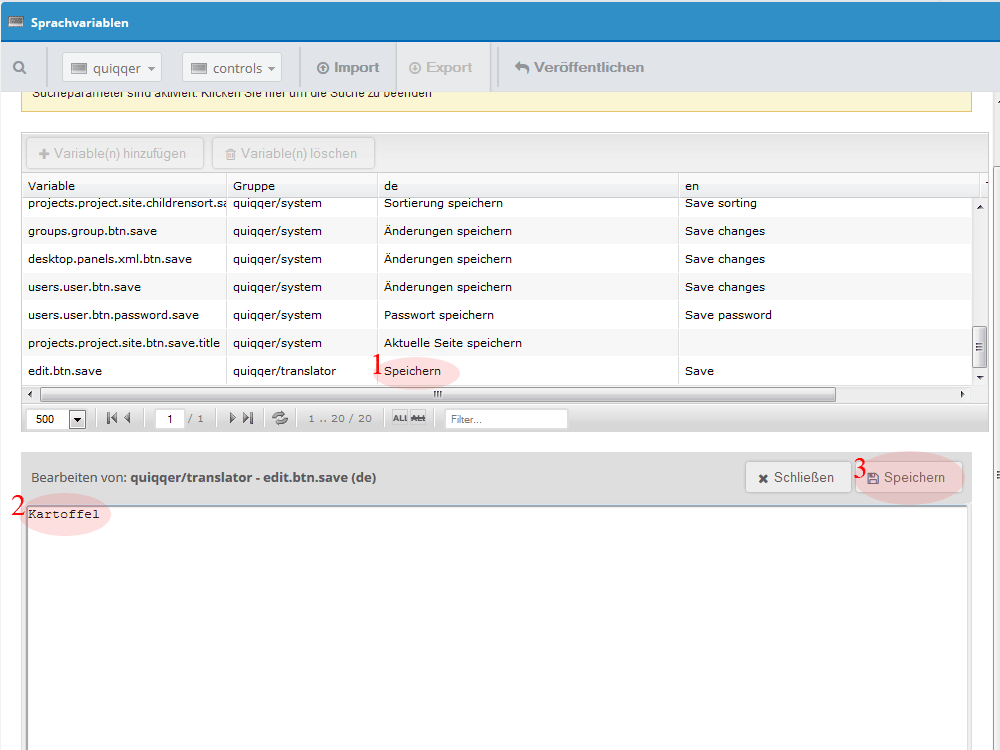This screenshot has width=1000, height=750.
Task: Click the yellow search-active notice bar
Action: coord(496,101)
